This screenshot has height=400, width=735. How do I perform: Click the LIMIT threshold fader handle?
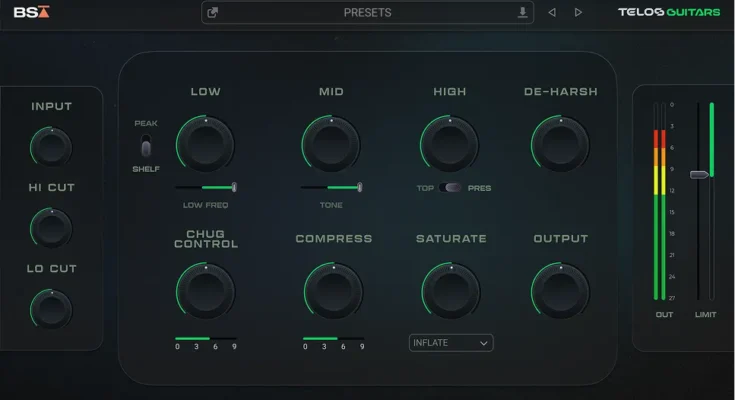(699, 175)
